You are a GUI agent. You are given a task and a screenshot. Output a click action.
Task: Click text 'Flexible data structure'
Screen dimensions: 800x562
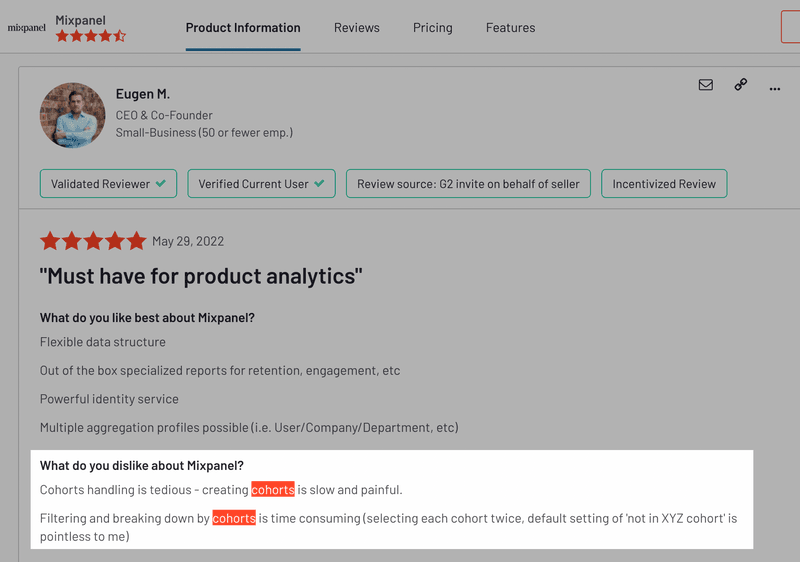tap(103, 342)
